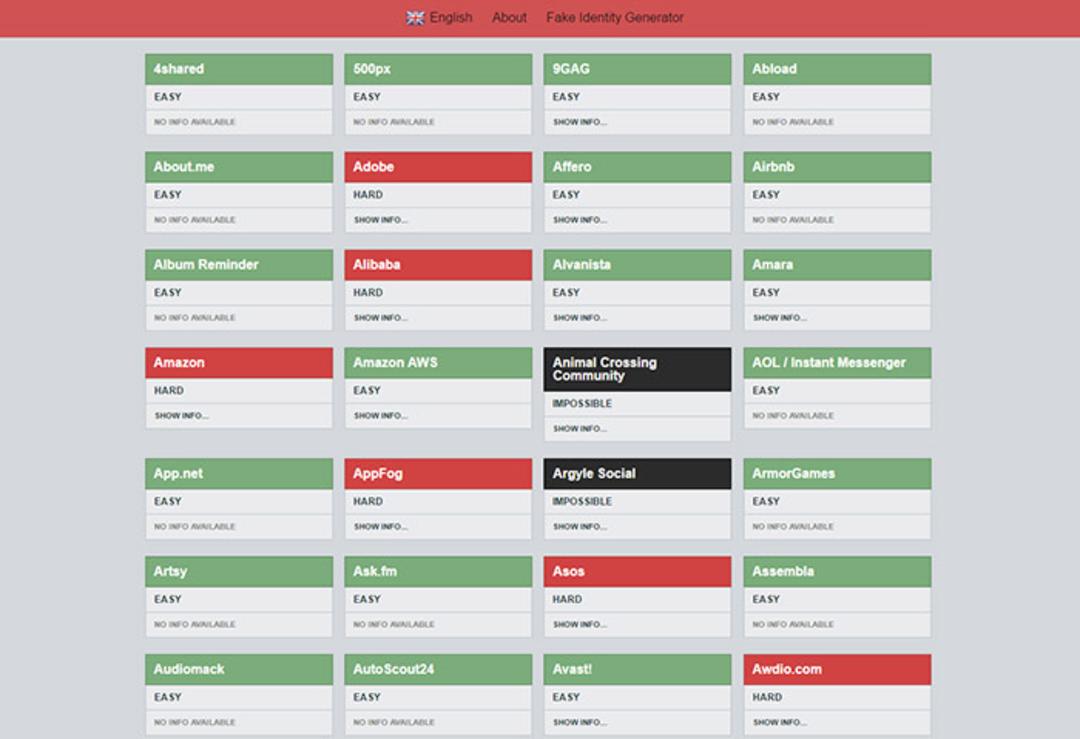Select the Amazon AWS service title
1080x739 pixels.
pyautogui.click(x=395, y=362)
